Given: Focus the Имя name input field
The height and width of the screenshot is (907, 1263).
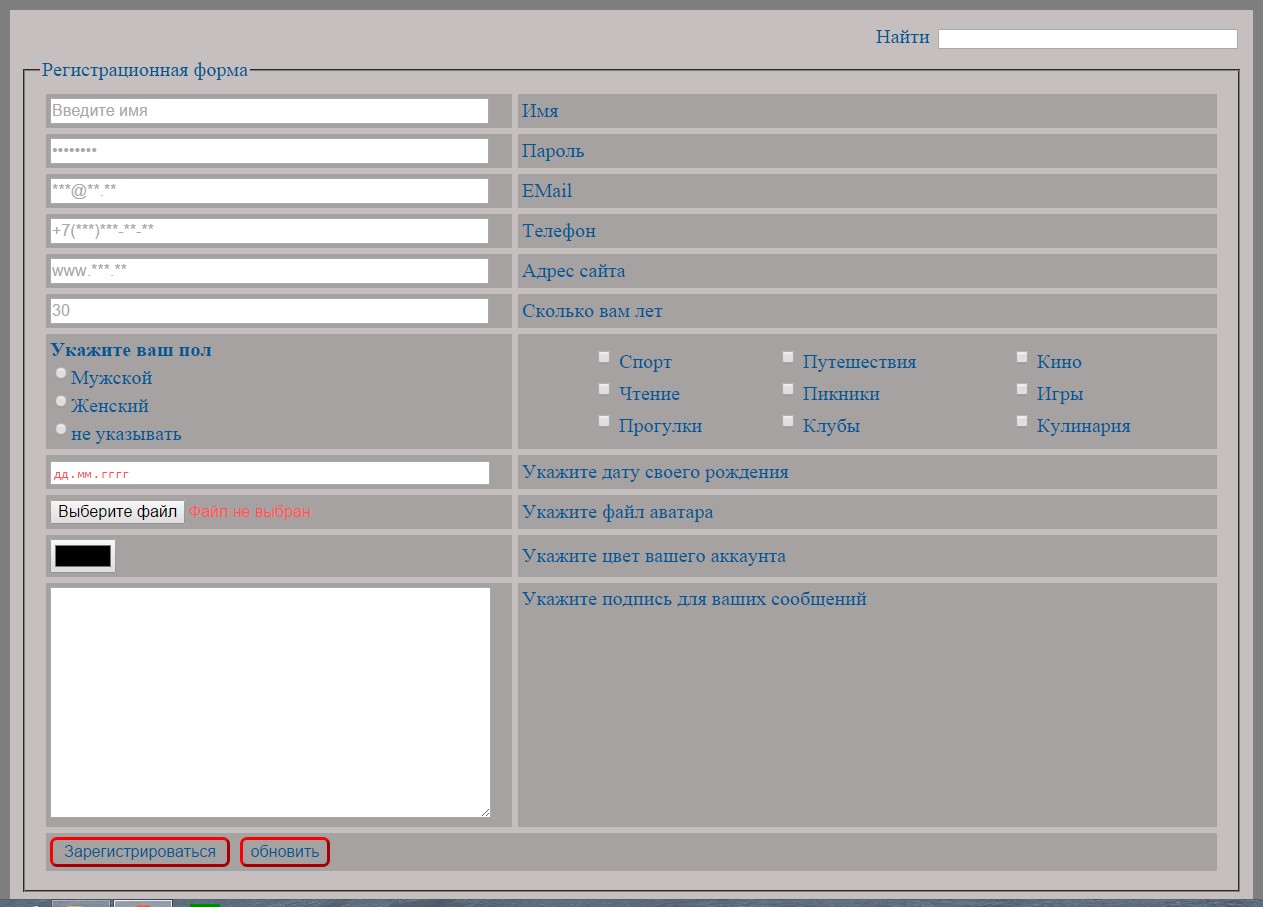Looking at the screenshot, I should point(269,111).
